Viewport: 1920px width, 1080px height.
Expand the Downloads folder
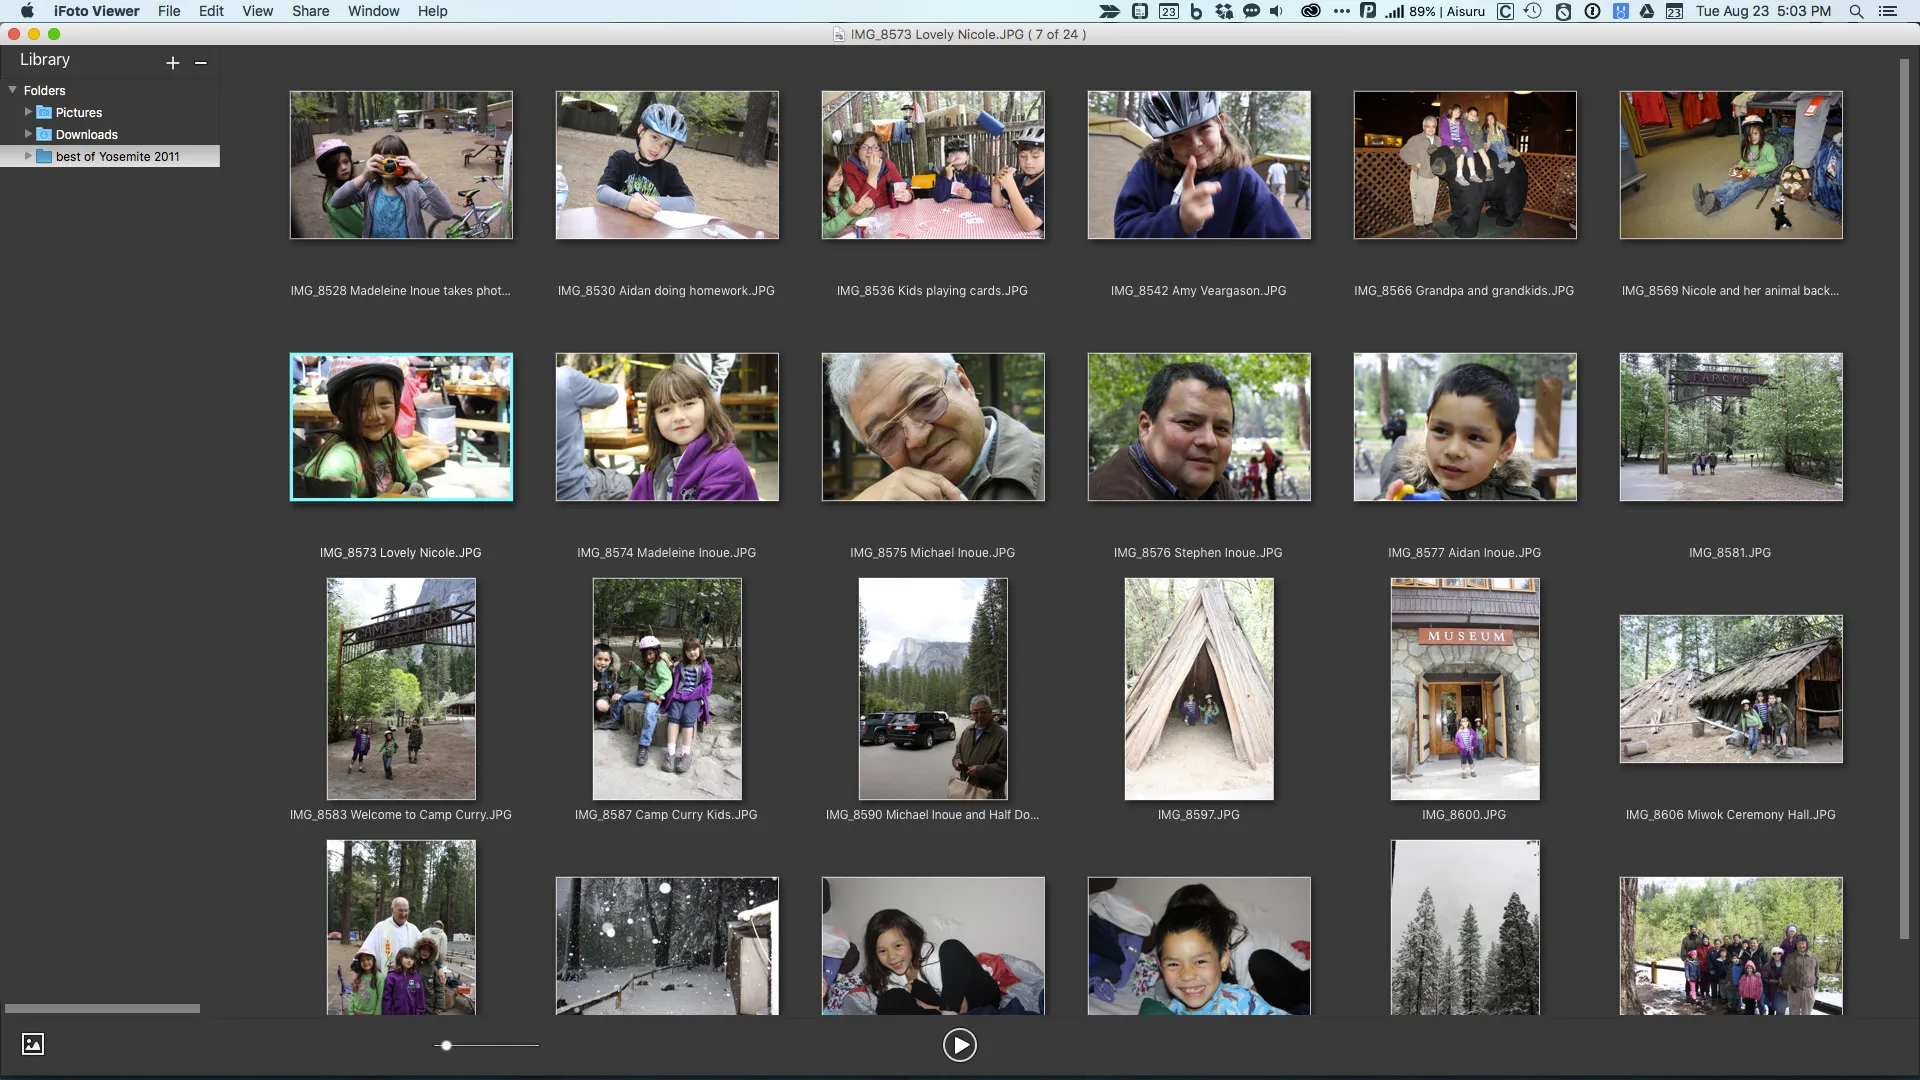[26, 134]
